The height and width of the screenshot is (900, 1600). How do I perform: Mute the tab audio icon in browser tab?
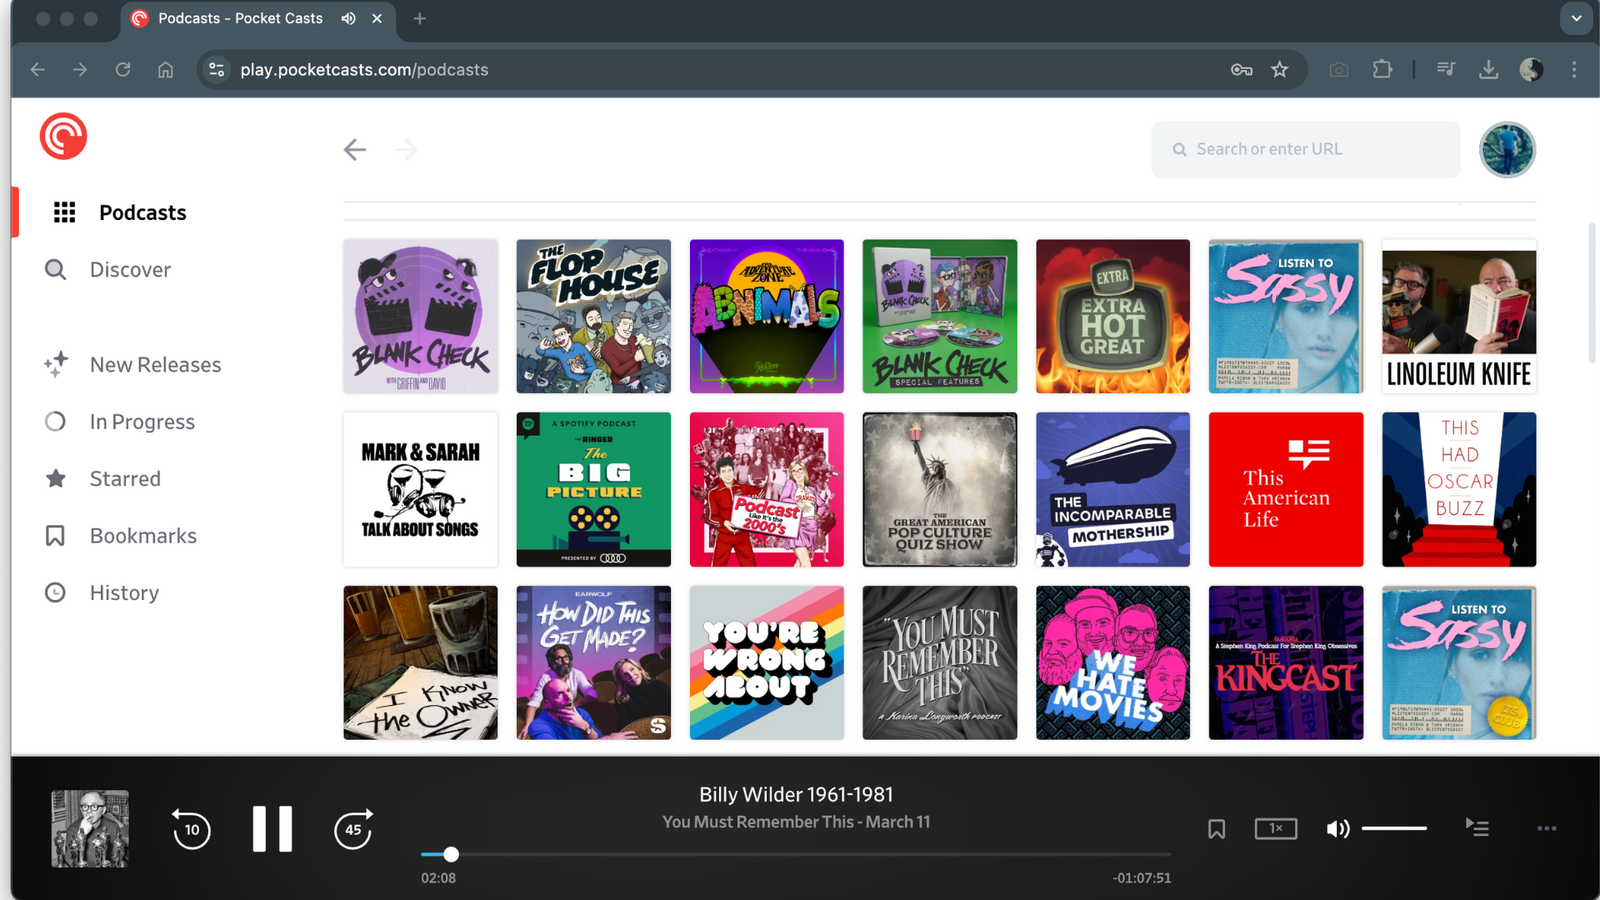pyautogui.click(x=348, y=18)
